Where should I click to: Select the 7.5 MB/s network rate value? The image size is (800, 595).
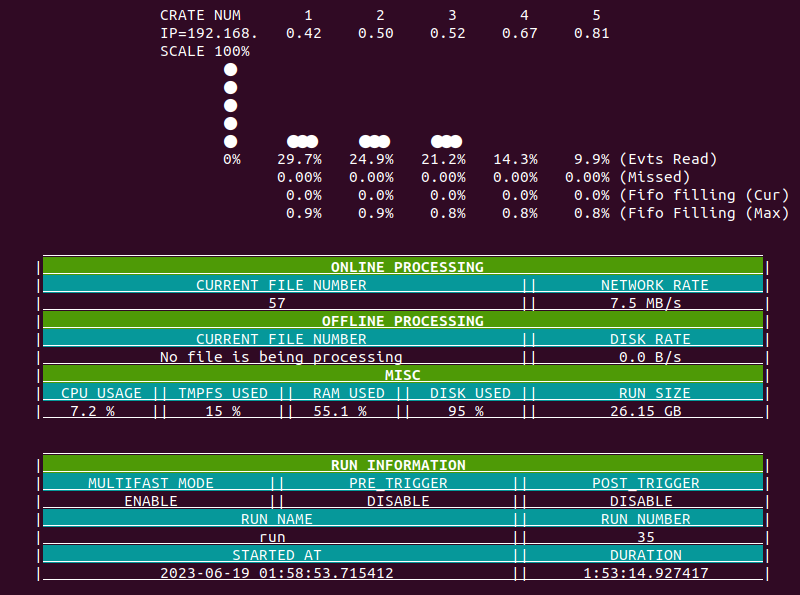coord(645,303)
